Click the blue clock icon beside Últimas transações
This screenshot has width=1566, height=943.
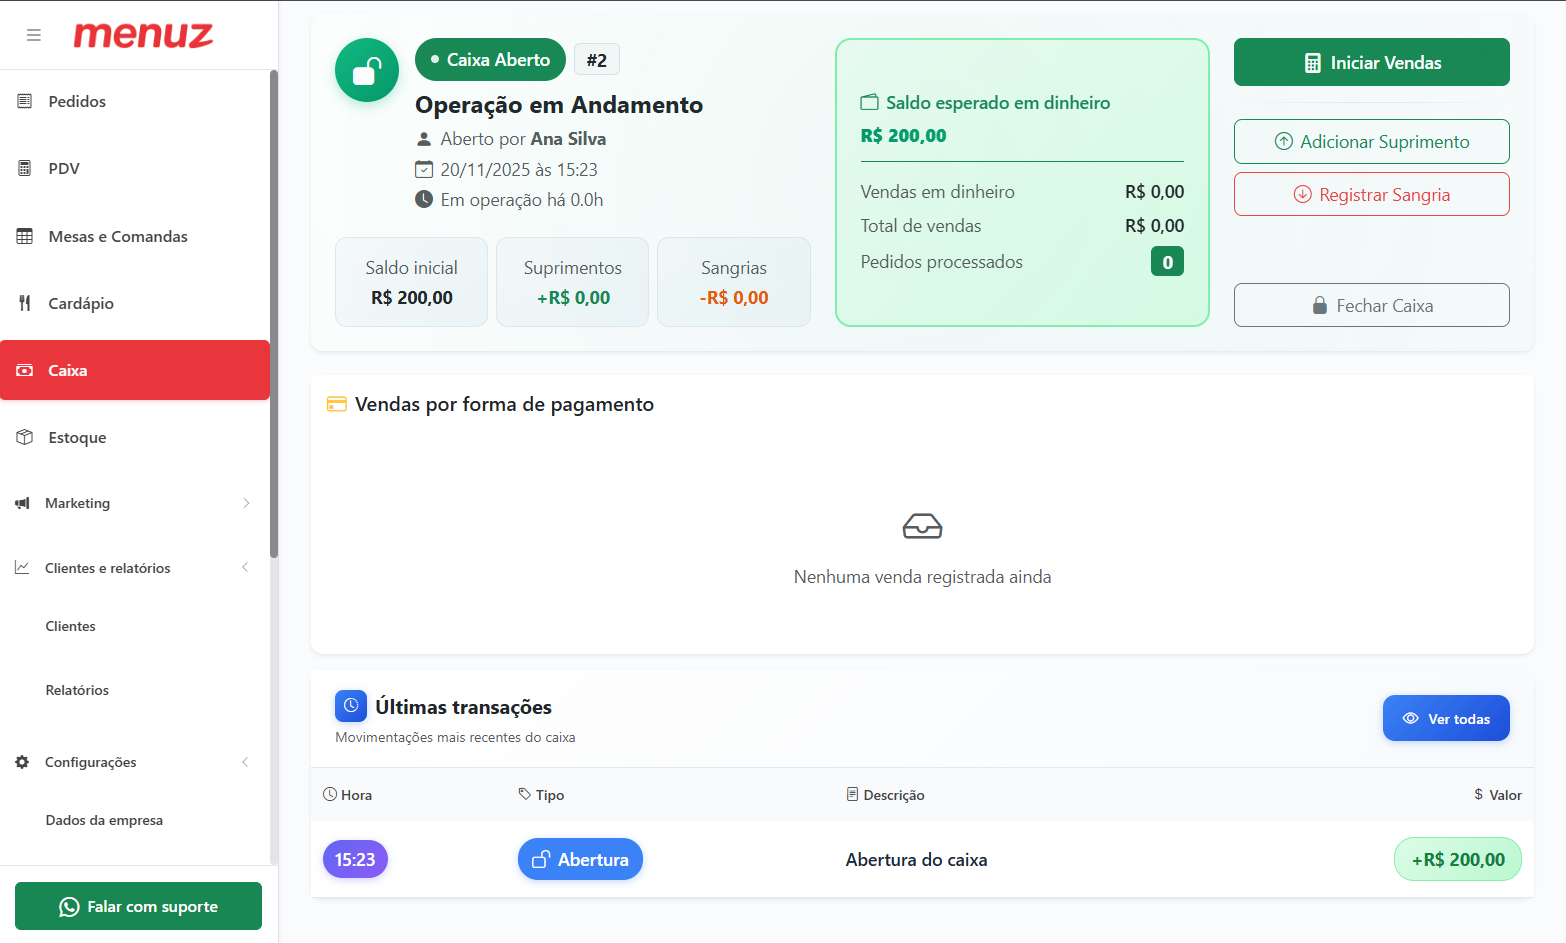[x=351, y=706]
